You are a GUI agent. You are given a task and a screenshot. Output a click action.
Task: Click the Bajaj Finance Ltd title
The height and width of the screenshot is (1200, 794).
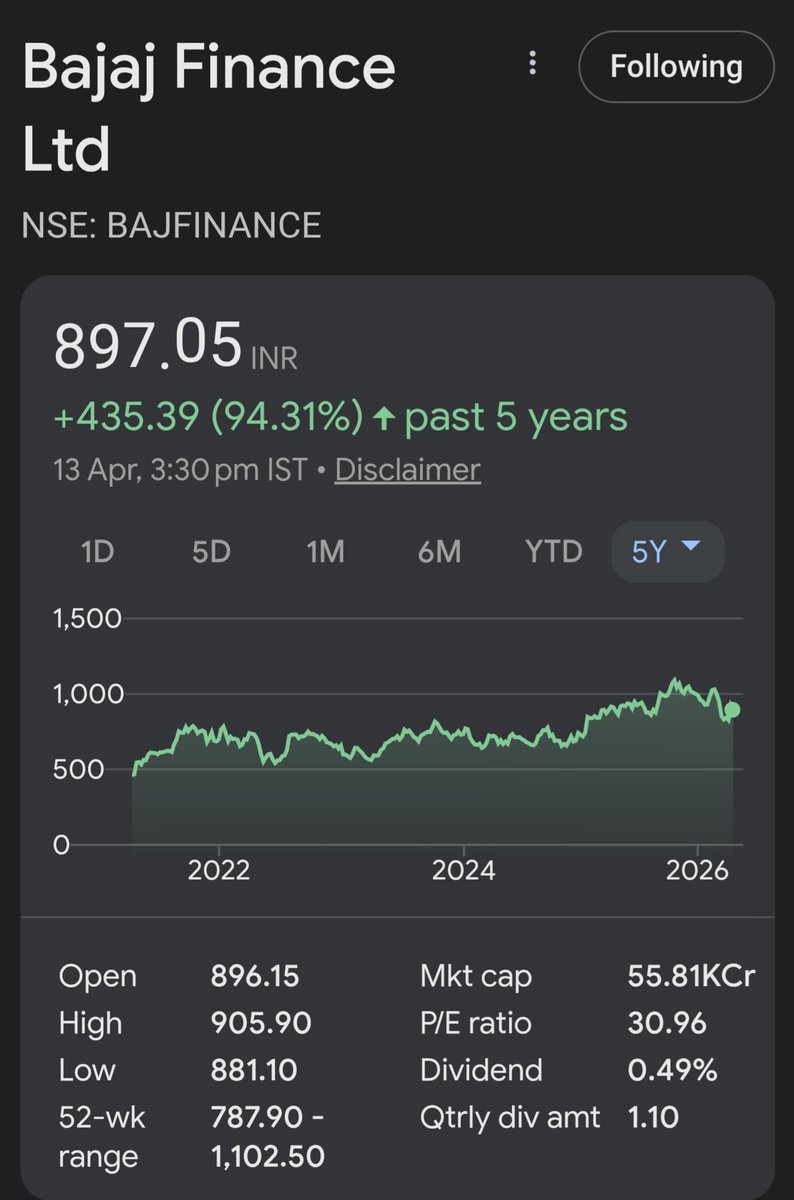click(209, 108)
